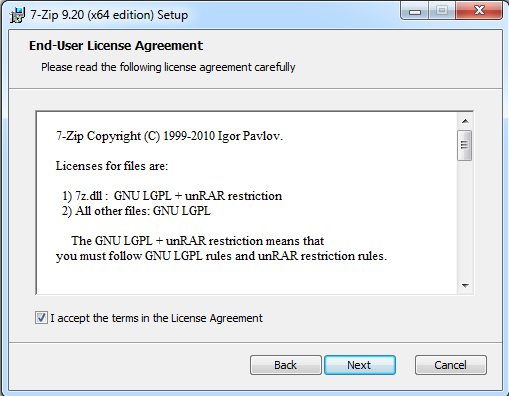Click the '7z.dll : GNU LGPL' license line
509x396 pixels.
pos(172,196)
